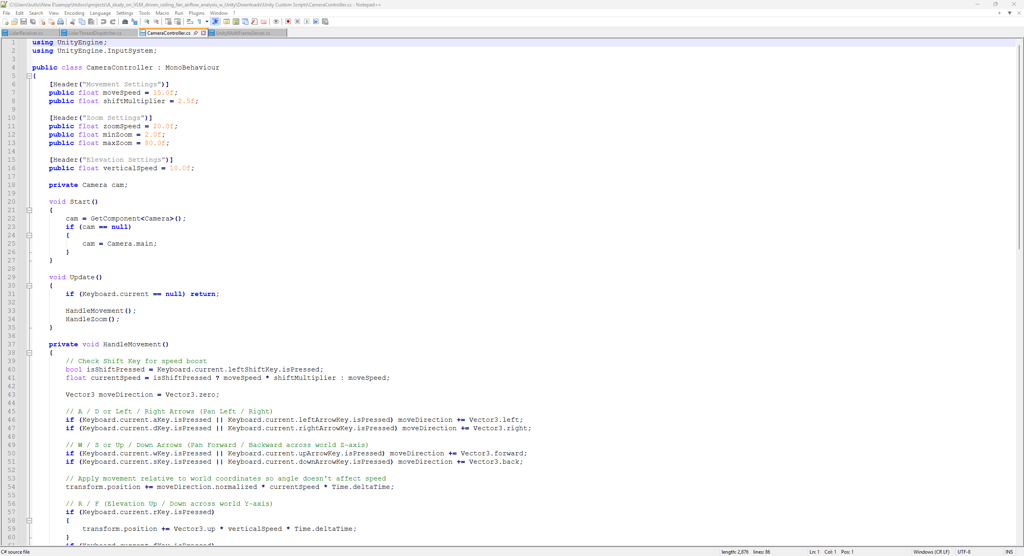
Task: Redo the edit with Redo arrow
Action: pos(112,22)
